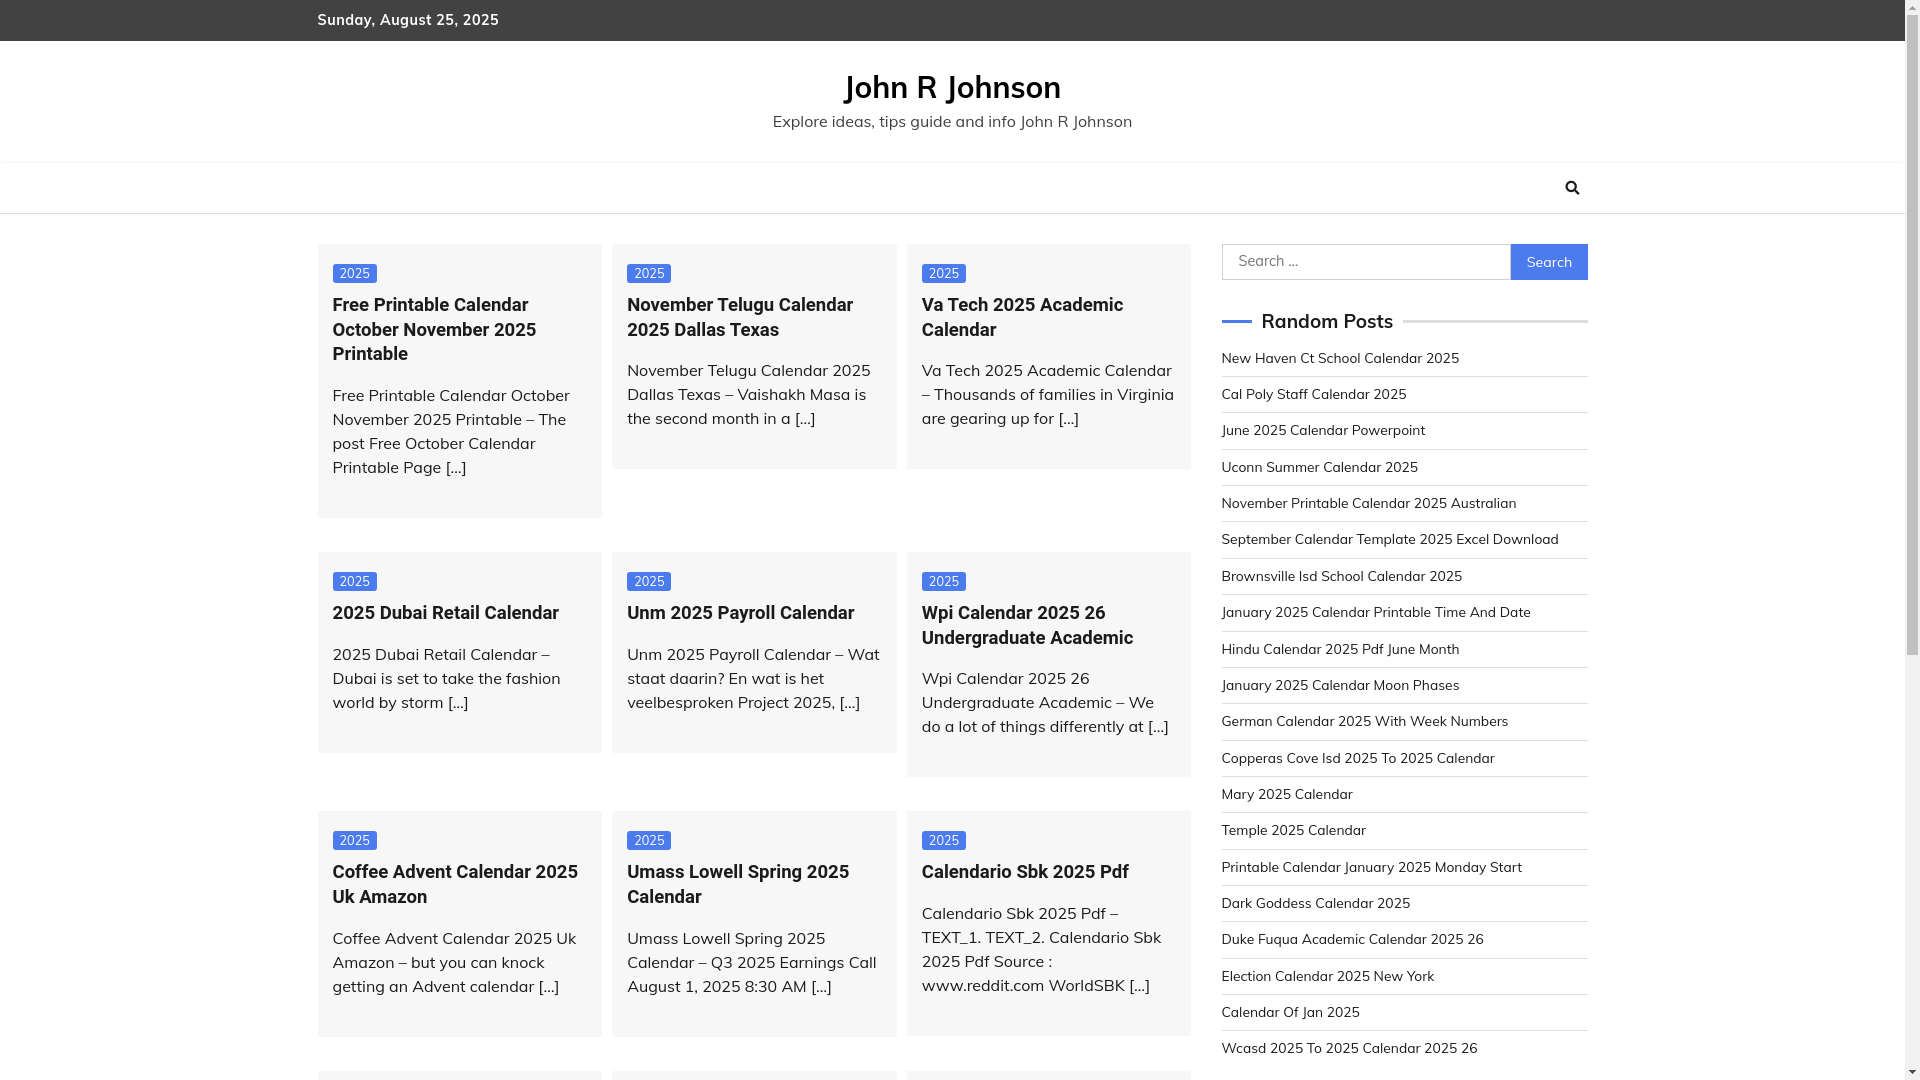Click read-more ellipsis in November Telugu Calendar excerpt
This screenshot has width=1920, height=1080.
tap(805, 418)
